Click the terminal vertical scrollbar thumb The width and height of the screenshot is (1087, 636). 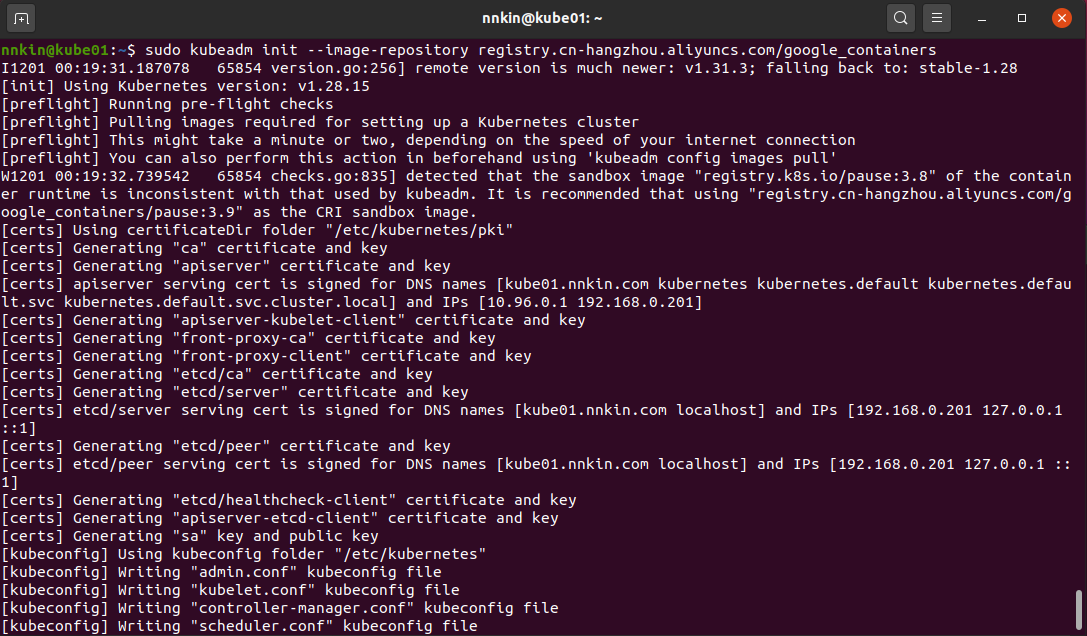[x=1079, y=610]
